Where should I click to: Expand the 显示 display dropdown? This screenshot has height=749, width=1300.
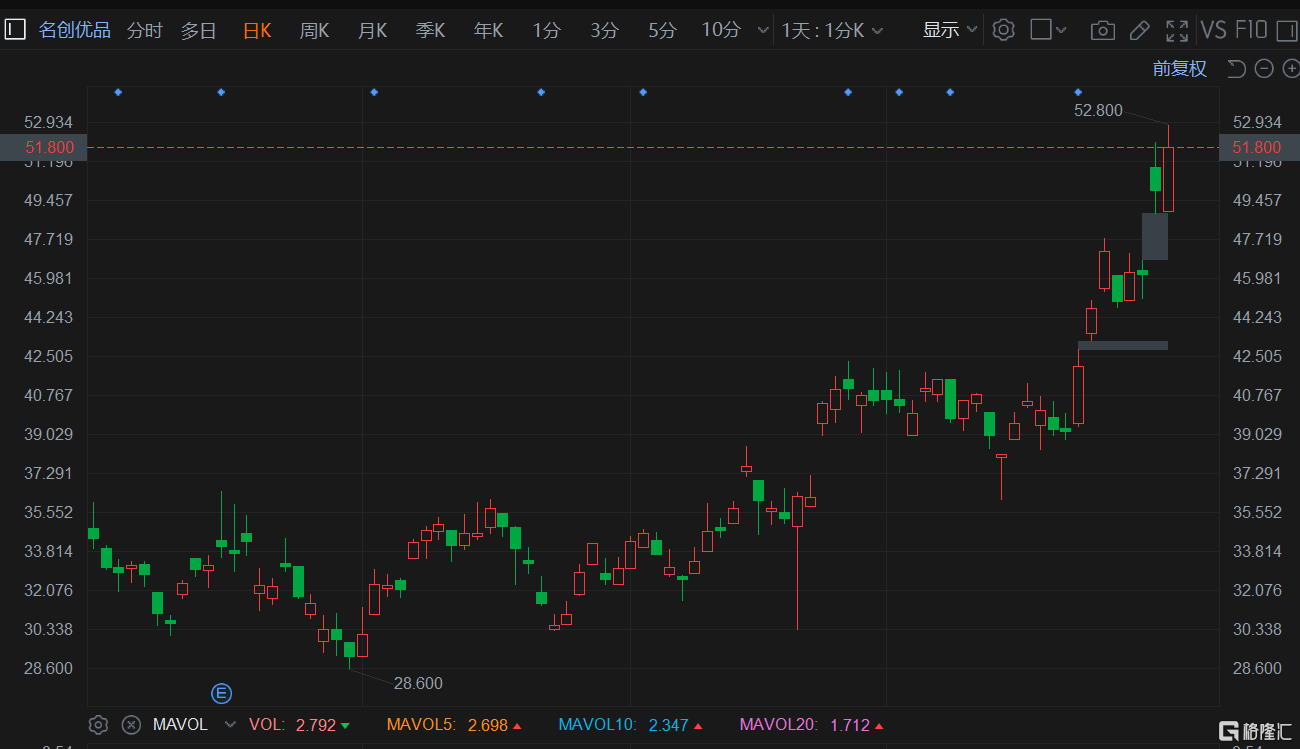point(949,30)
